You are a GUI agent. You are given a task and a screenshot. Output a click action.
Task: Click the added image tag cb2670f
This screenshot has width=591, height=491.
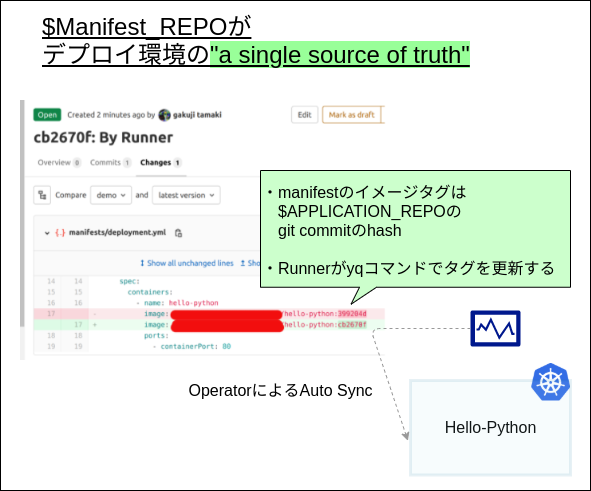[352, 324]
